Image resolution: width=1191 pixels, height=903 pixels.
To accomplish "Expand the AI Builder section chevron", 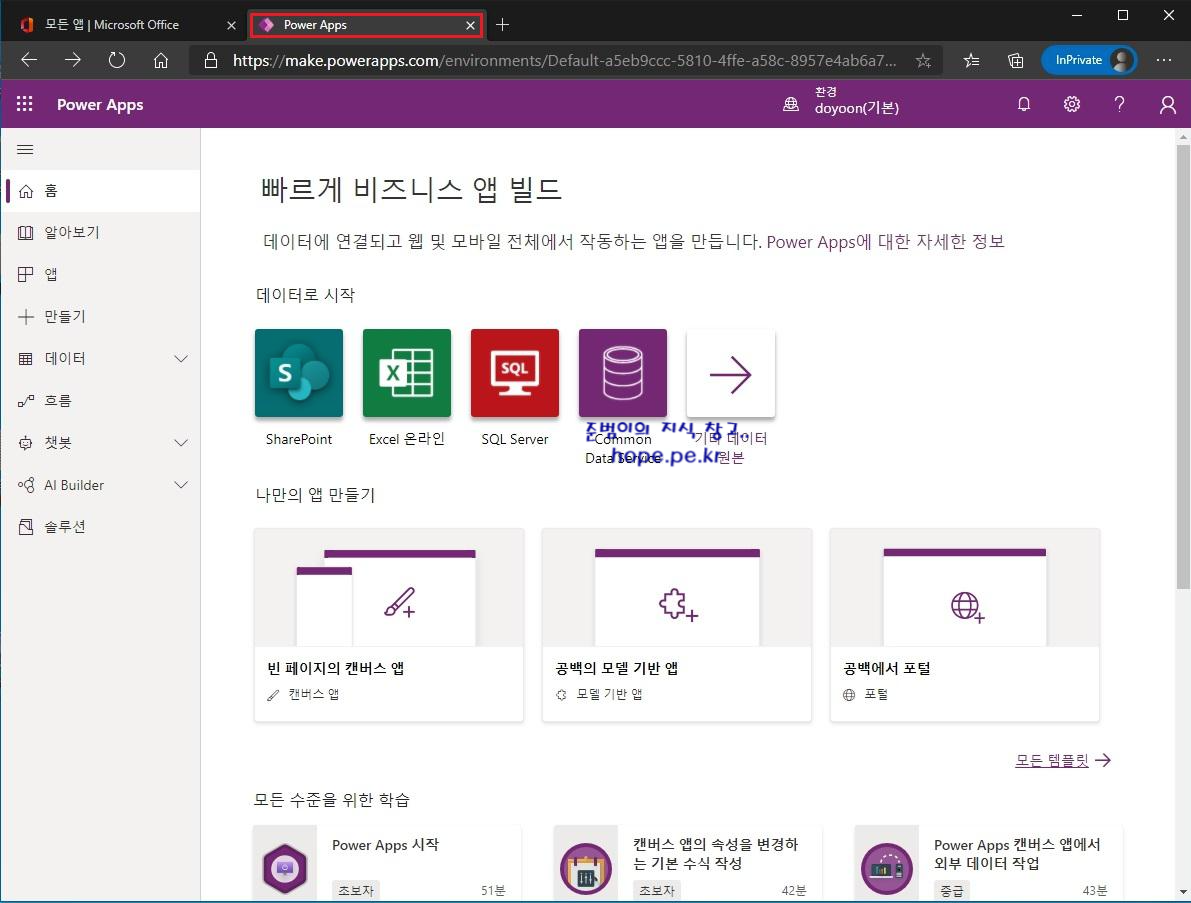I will pos(181,485).
